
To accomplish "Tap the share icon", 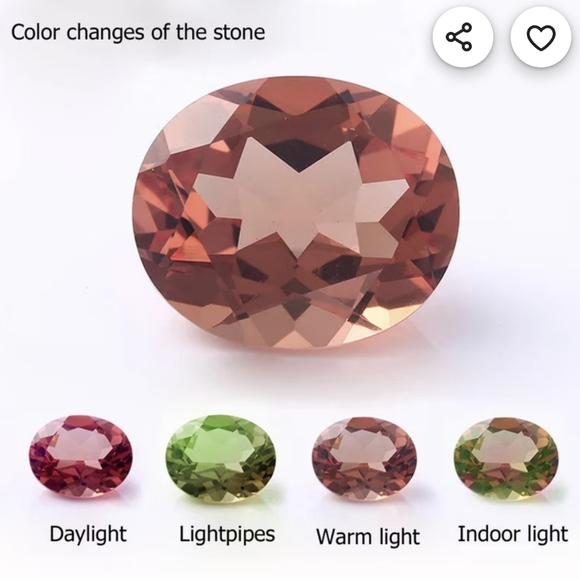I will tap(463, 37).
